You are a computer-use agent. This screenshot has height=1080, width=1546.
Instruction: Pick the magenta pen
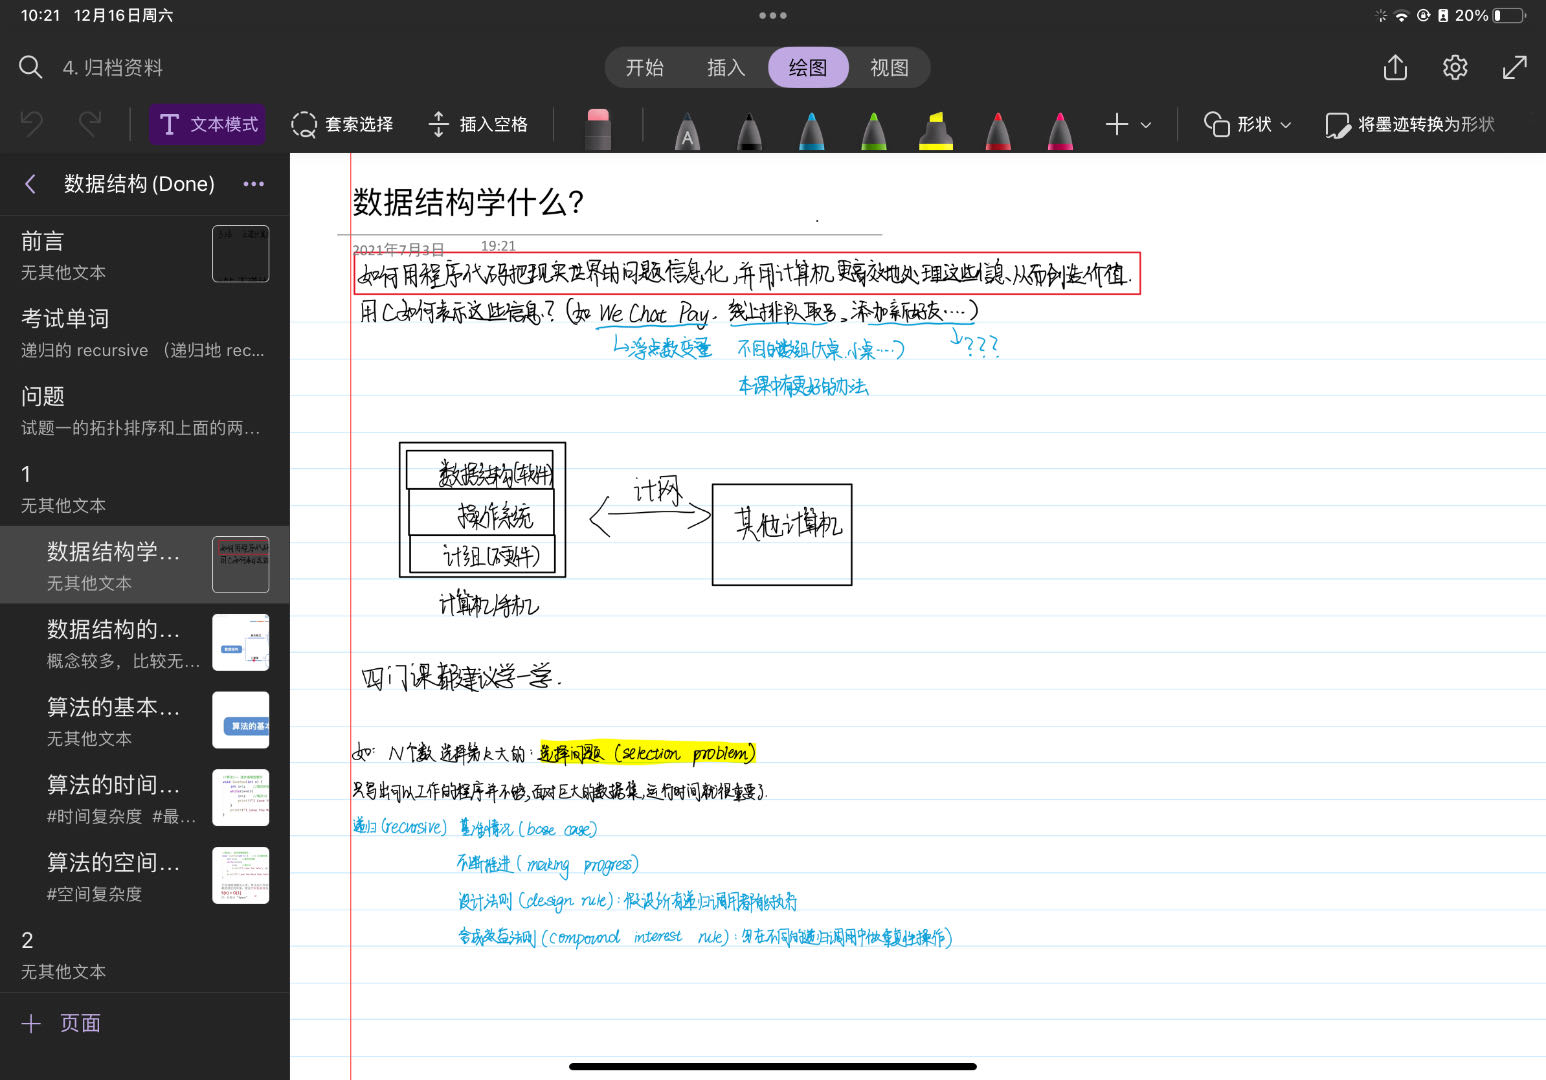(1060, 130)
